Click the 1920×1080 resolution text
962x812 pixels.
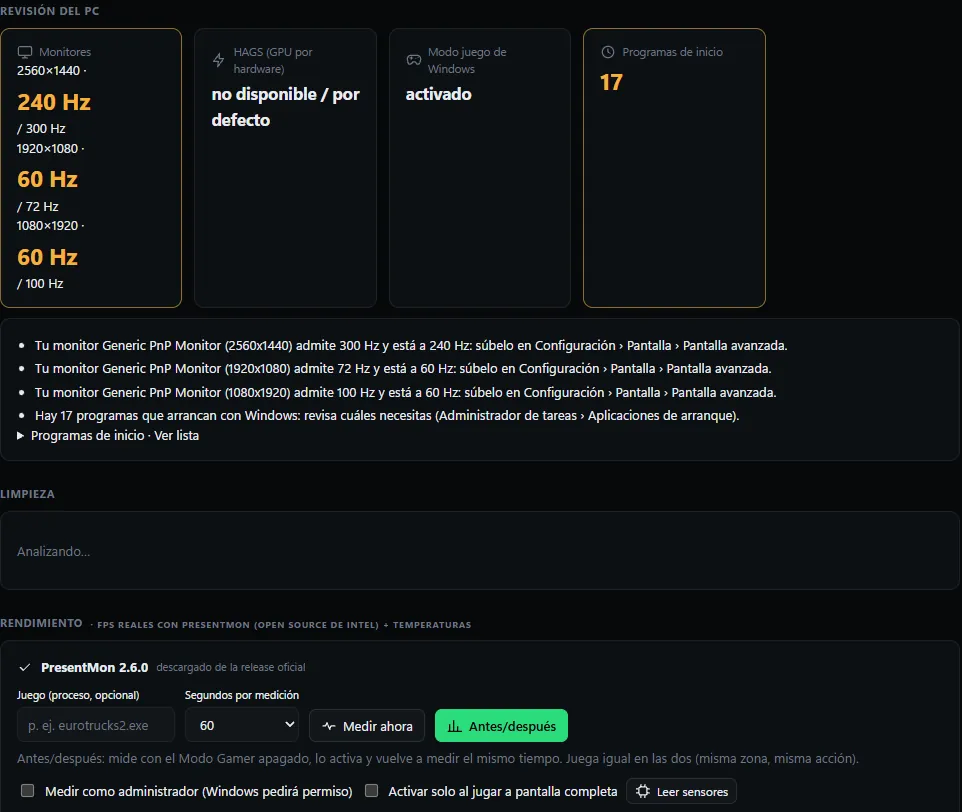point(47,148)
